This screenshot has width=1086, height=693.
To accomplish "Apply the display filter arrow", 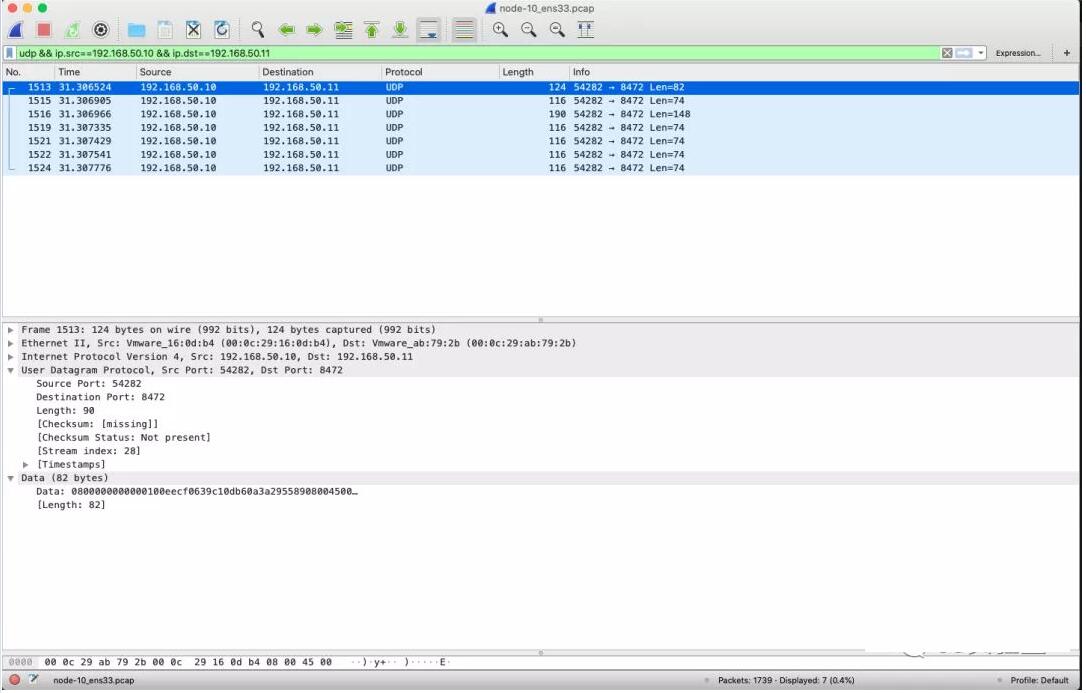I will point(963,53).
